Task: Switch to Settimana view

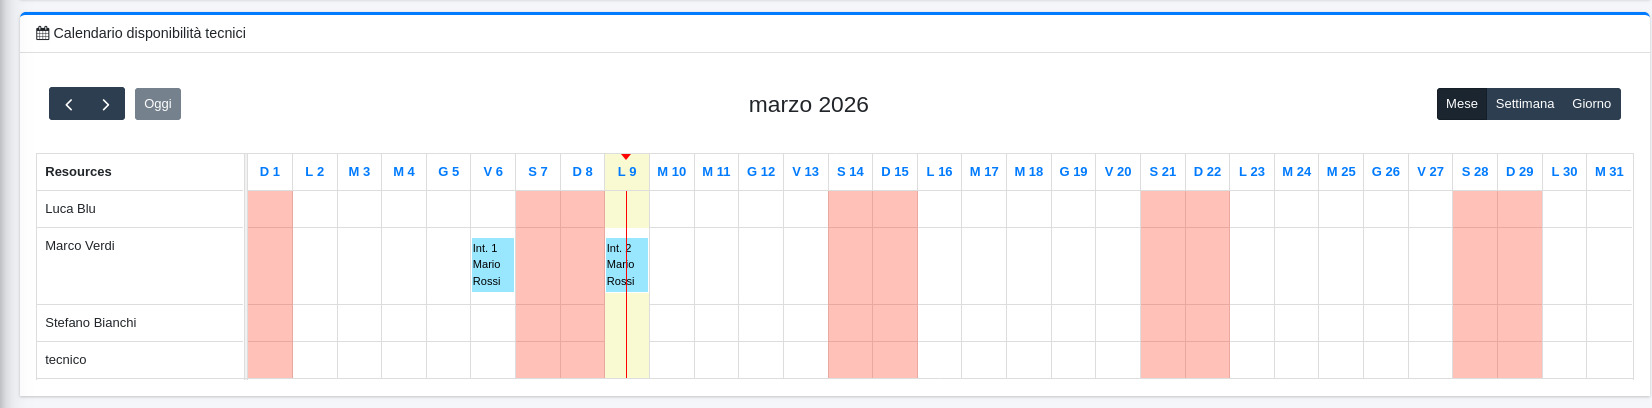Action: pos(1524,104)
